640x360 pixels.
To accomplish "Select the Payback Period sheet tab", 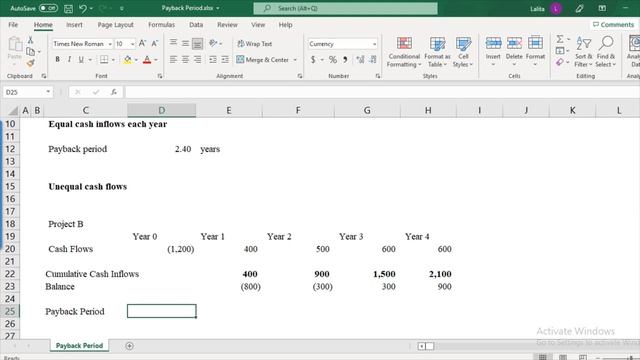I will [79, 346].
